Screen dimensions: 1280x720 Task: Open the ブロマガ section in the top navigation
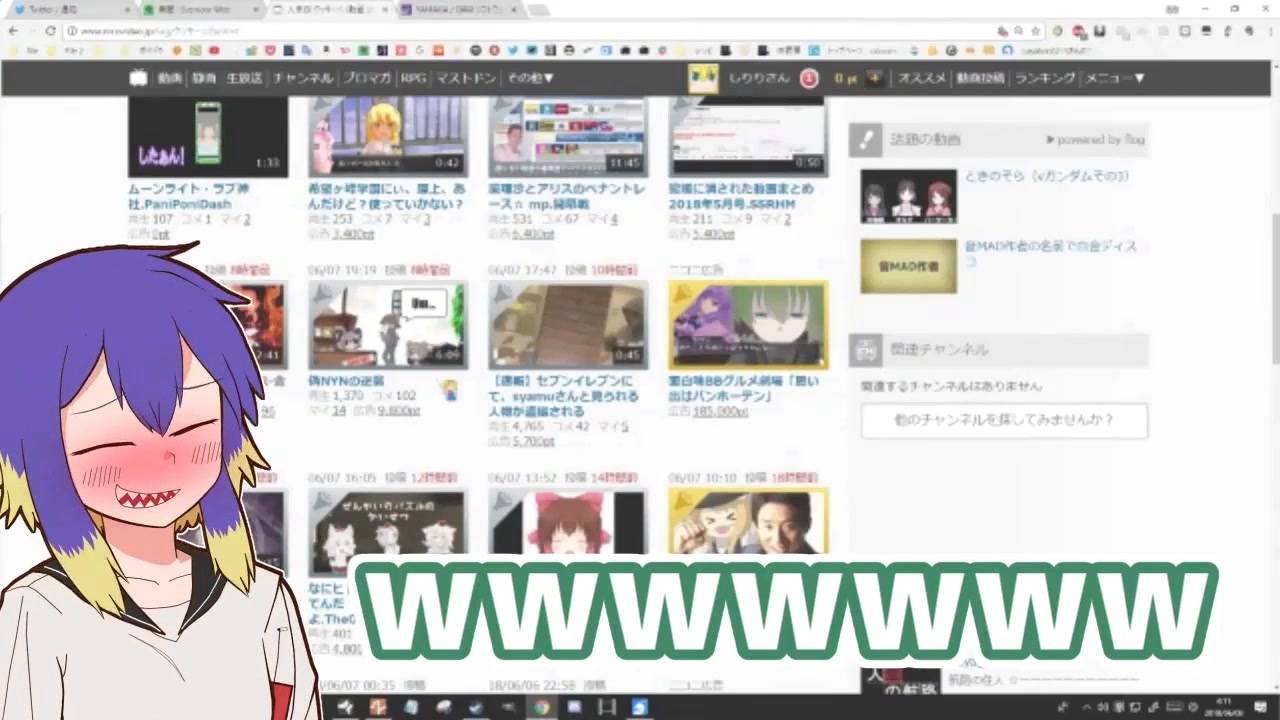(367, 78)
